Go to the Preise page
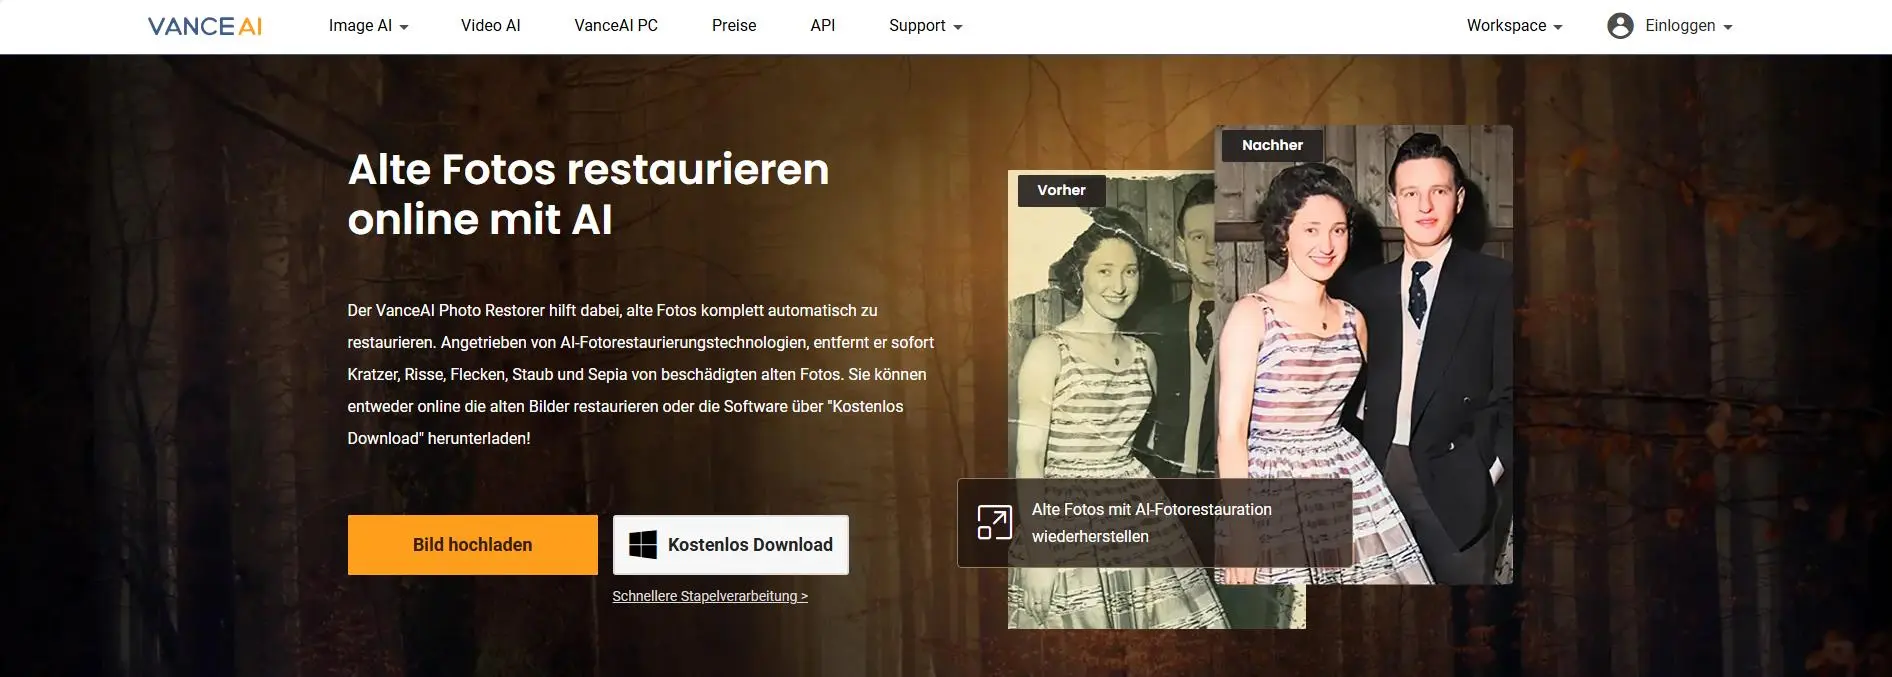The height and width of the screenshot is (677, 1892). tap(734, 26)
